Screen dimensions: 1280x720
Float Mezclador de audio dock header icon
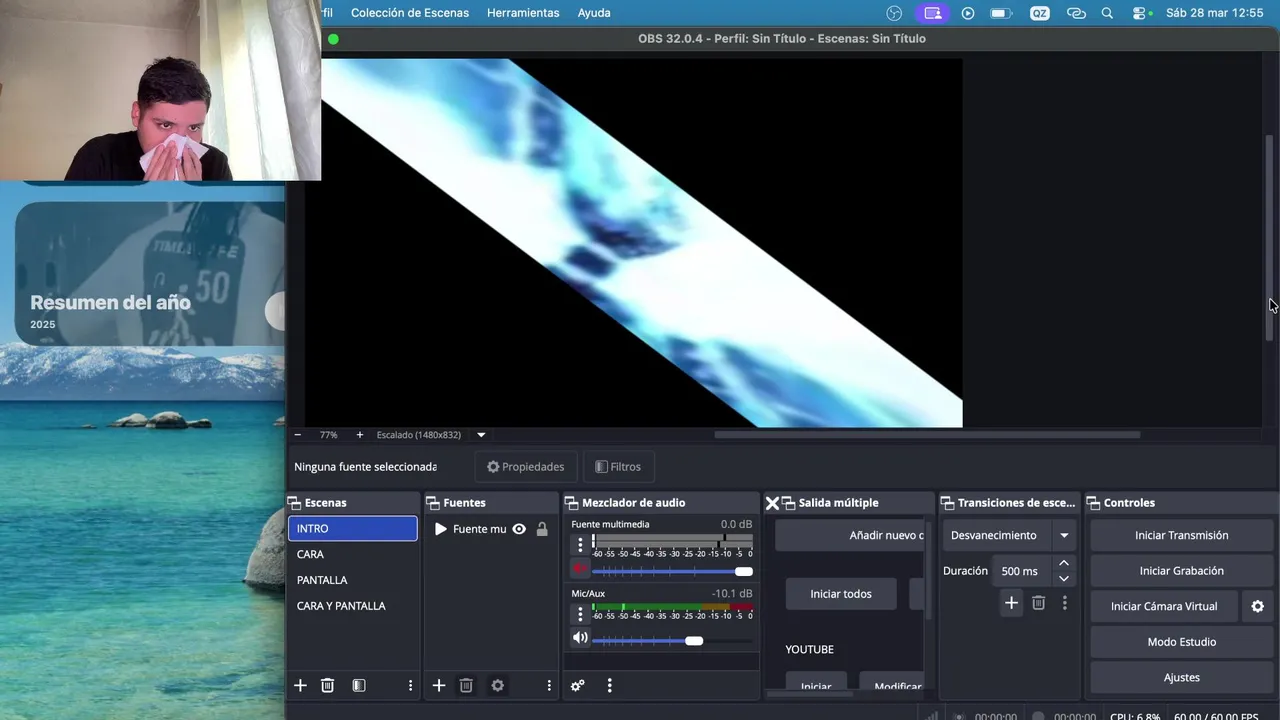[x=572, y=503]
